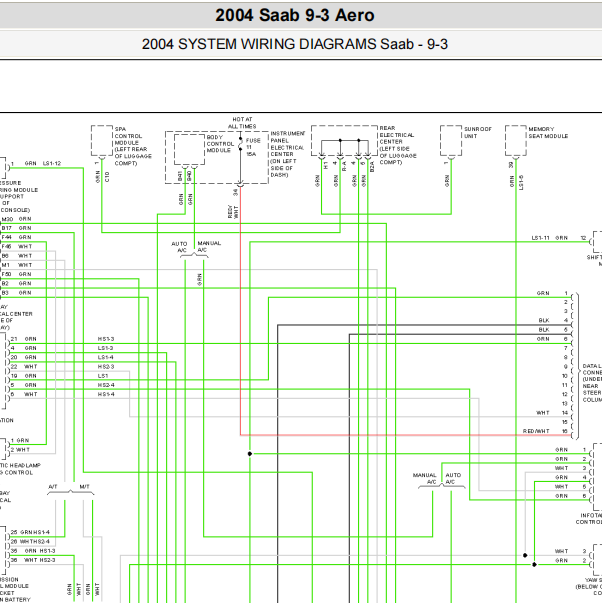Click the LS1 label on pin 19 row

coord(103,376)
